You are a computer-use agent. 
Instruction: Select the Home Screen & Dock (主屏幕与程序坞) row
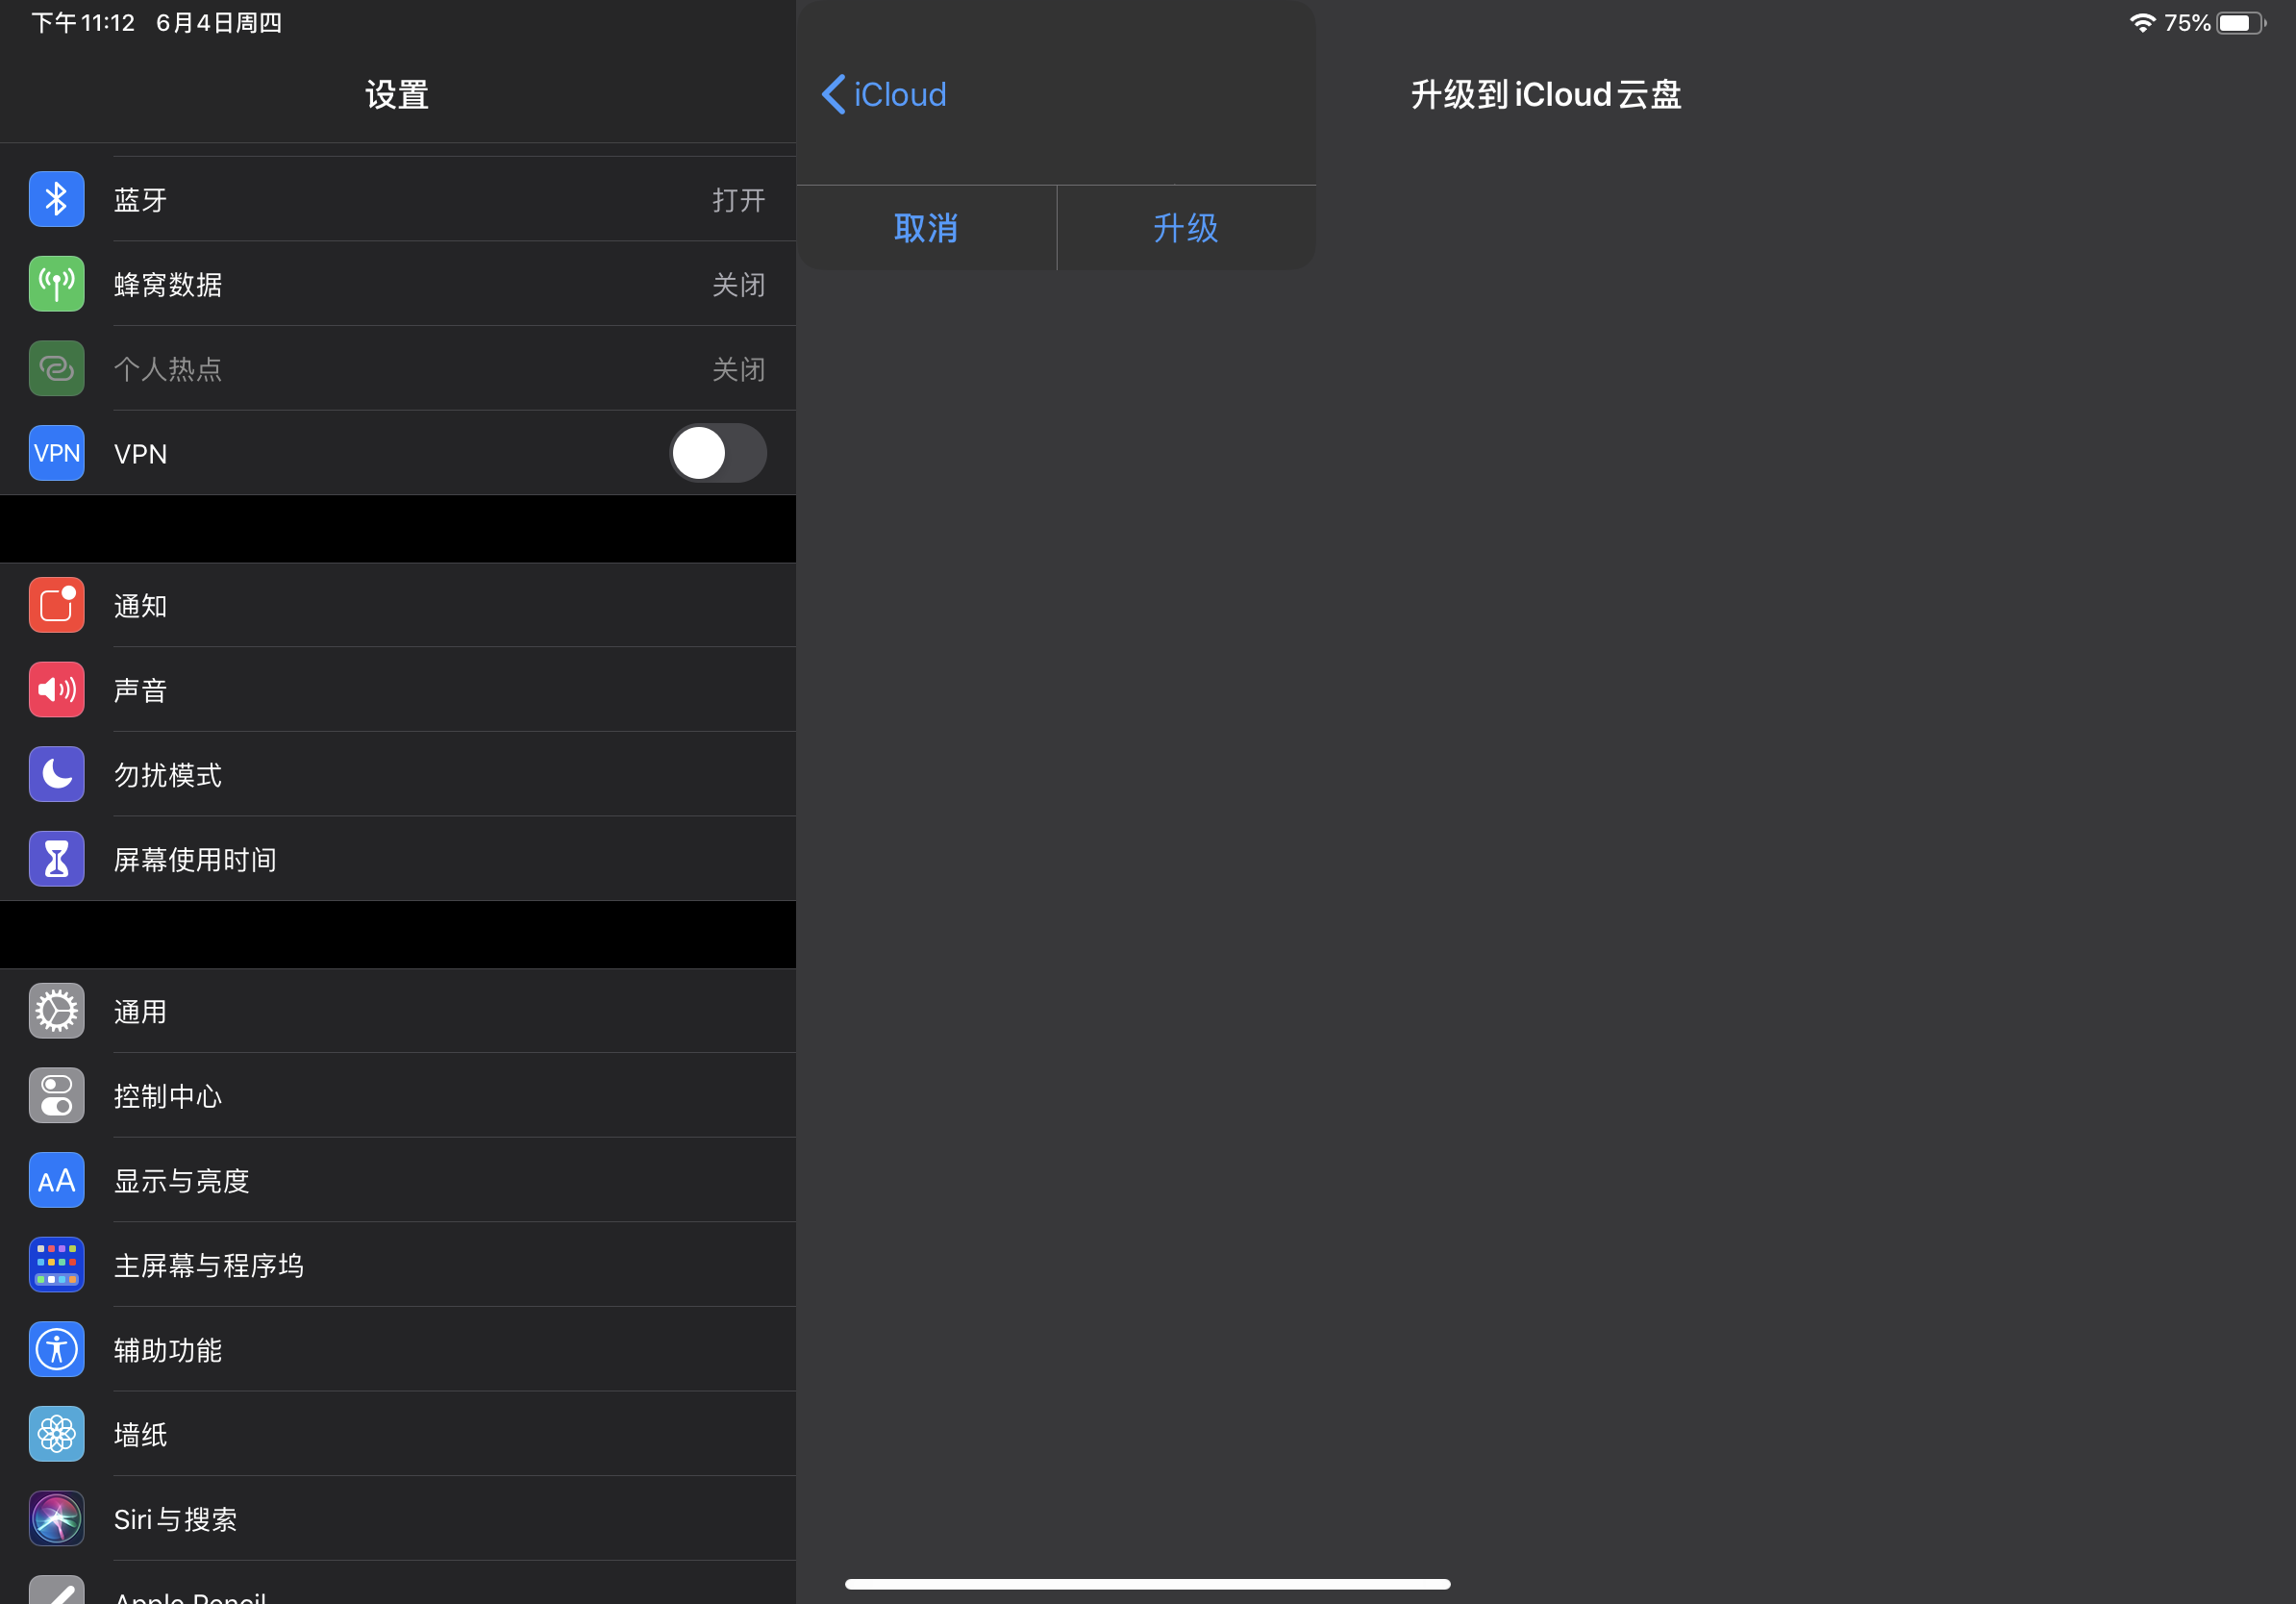tap(400, 1265)
